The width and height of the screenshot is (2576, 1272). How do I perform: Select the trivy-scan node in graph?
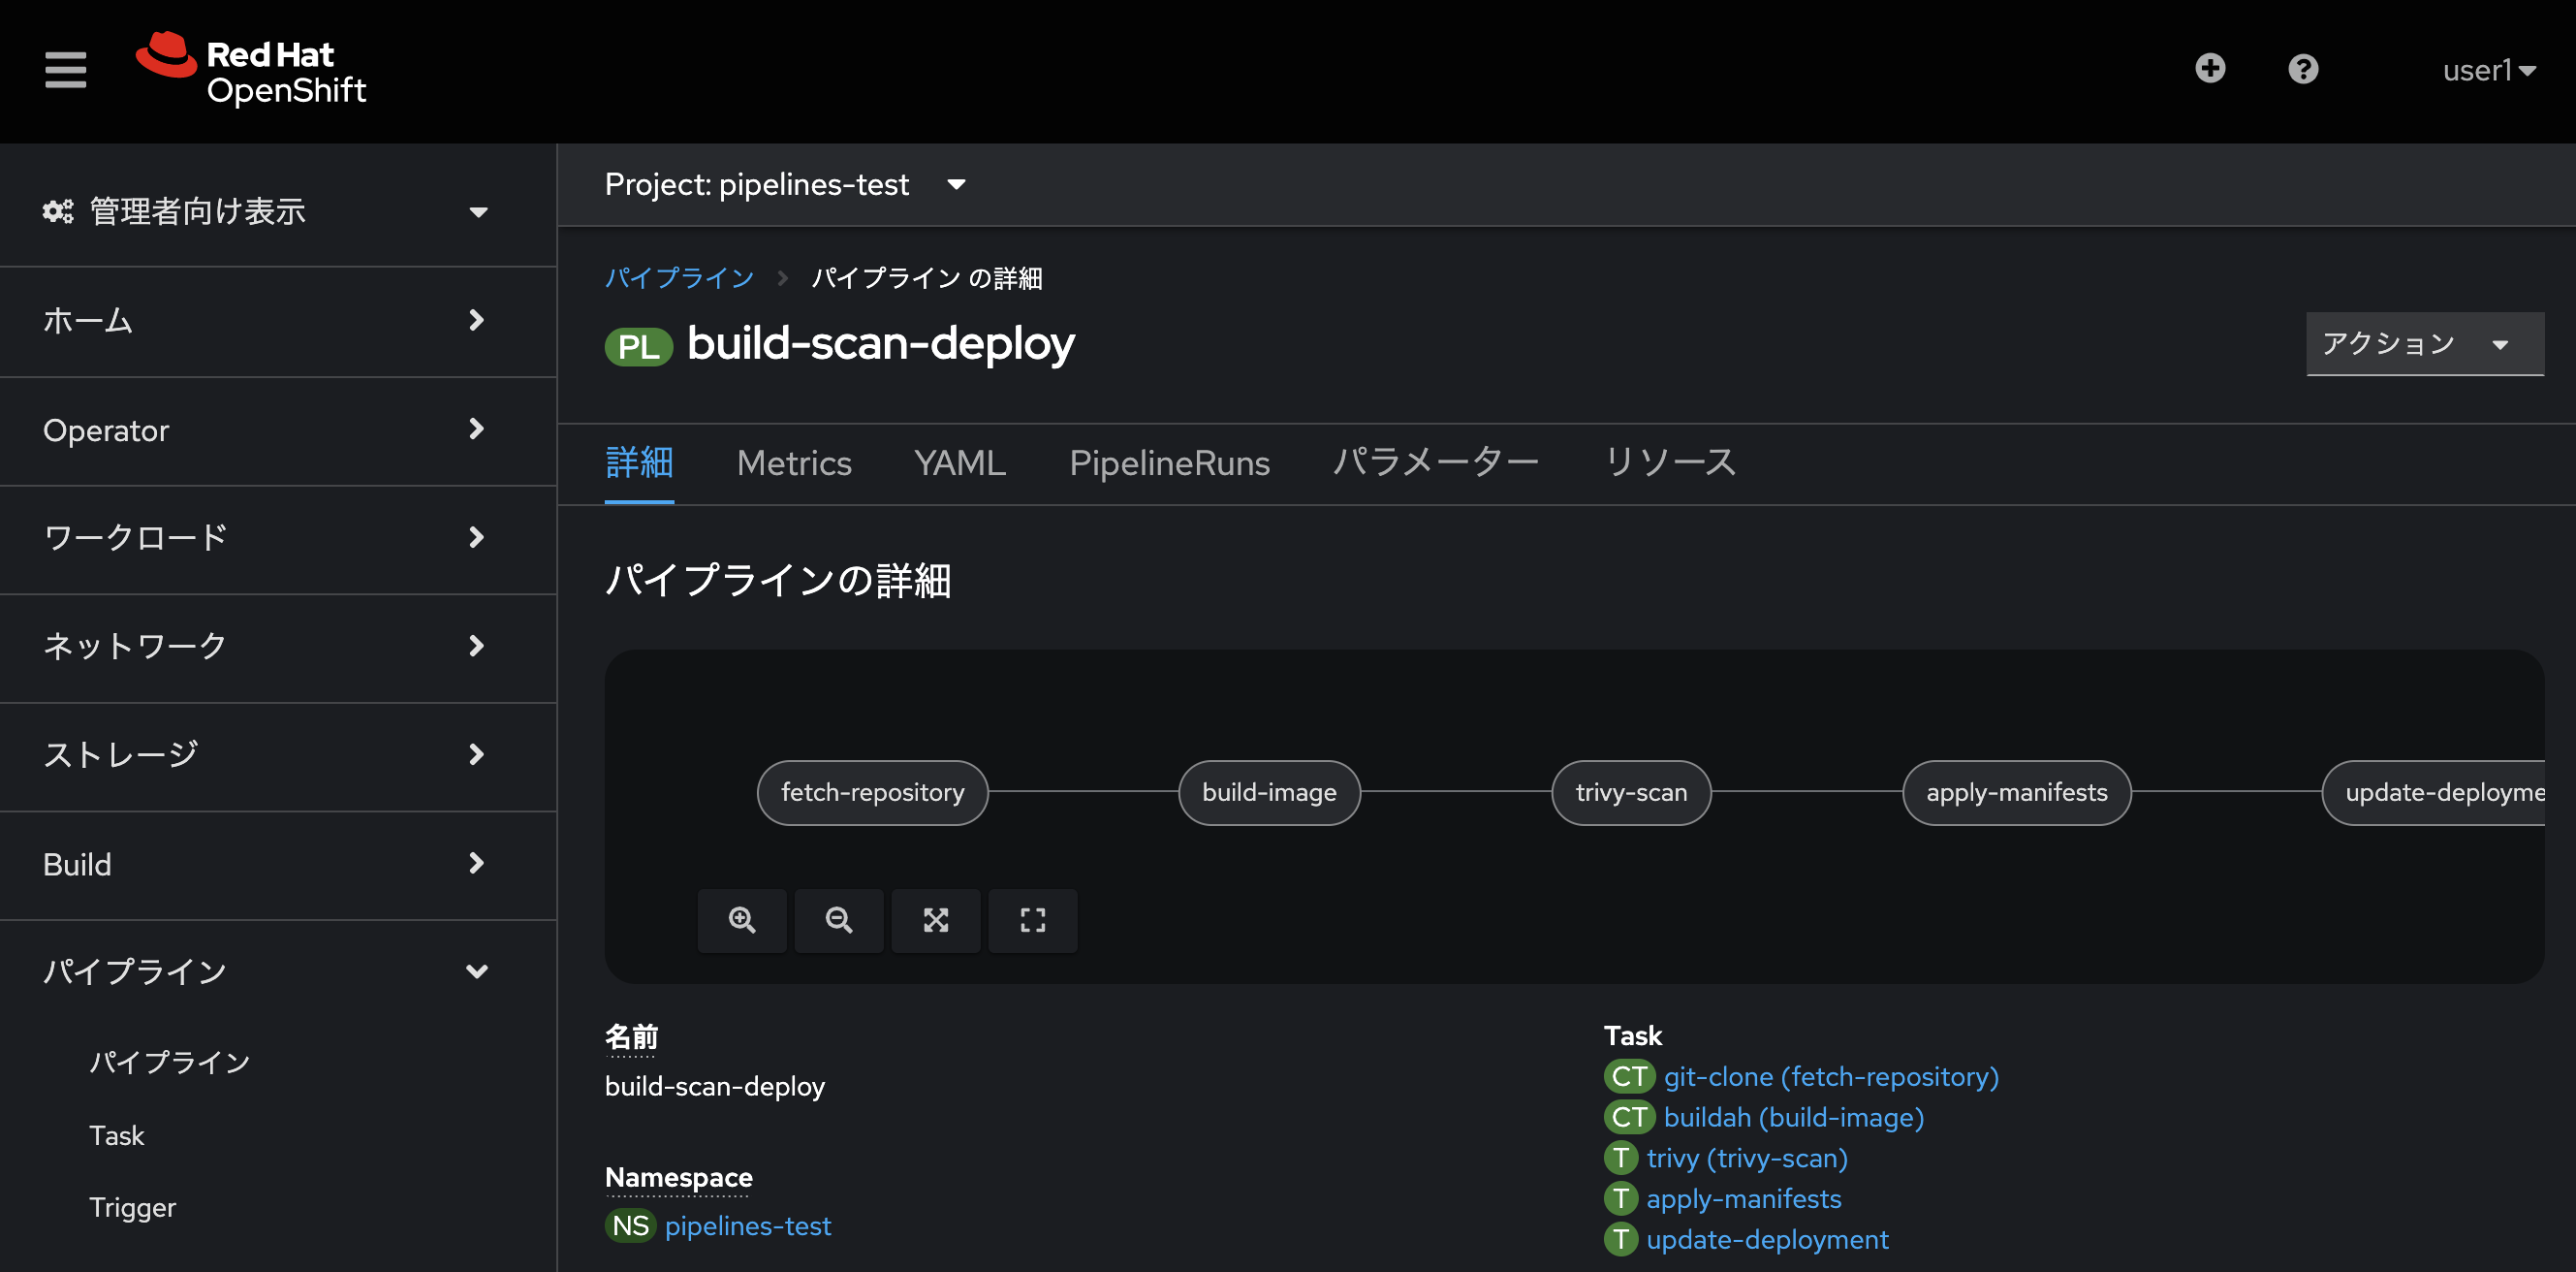coord(1631,793)
